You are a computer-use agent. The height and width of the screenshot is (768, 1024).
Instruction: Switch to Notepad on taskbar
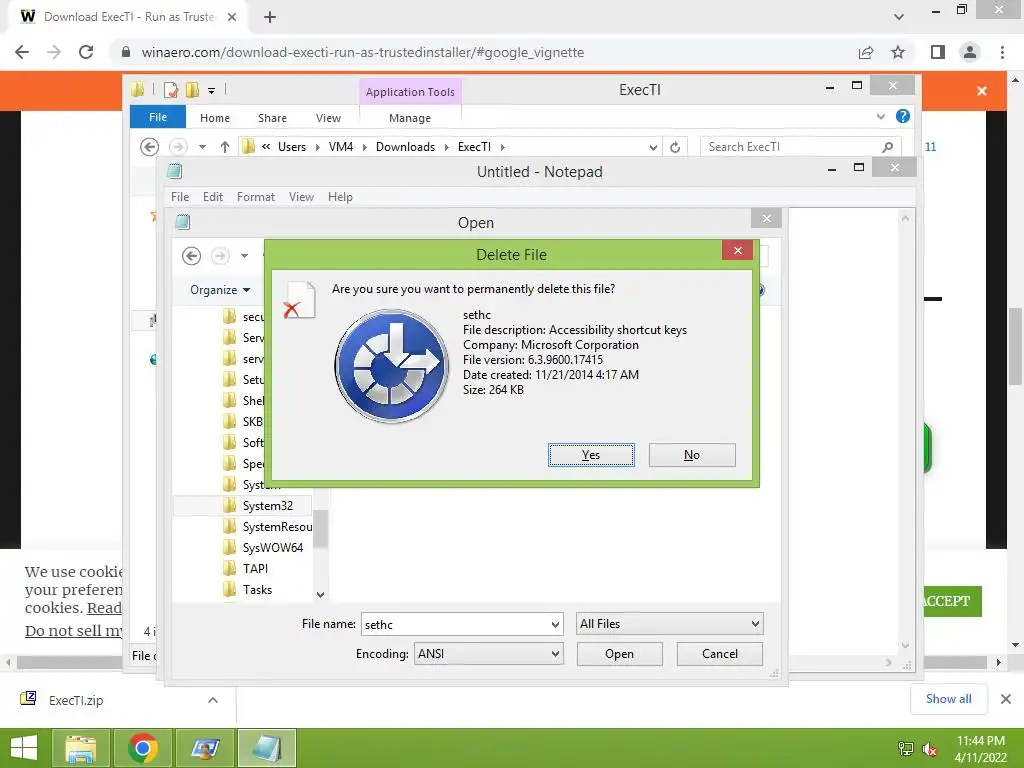pos(266,748)
